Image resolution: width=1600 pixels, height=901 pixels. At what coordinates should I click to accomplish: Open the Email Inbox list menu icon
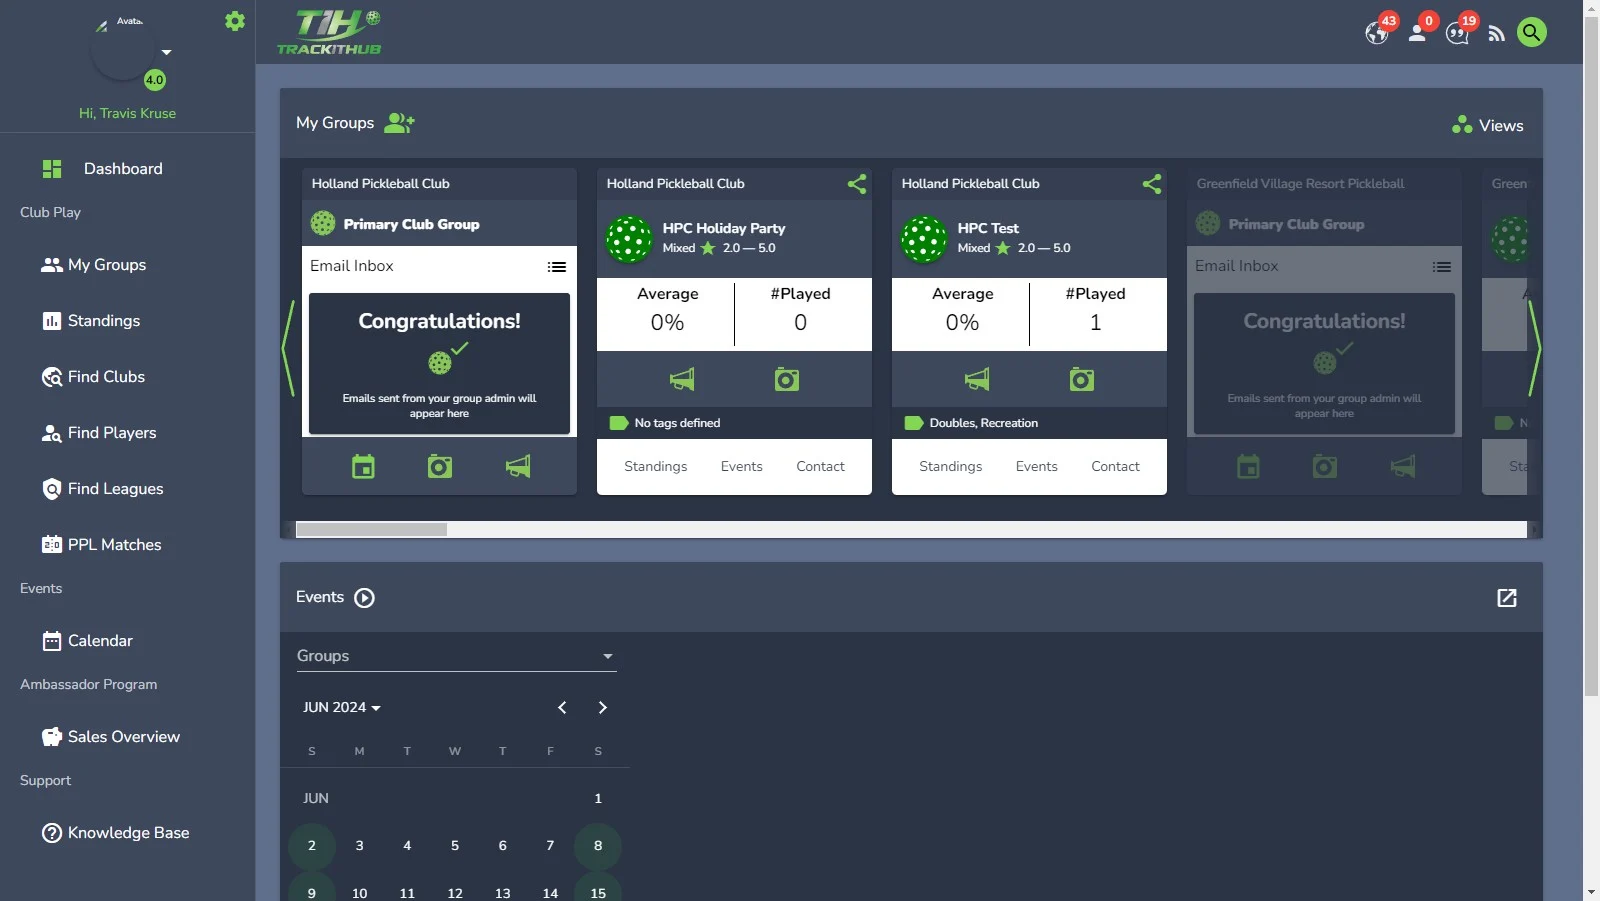point(557,267)
